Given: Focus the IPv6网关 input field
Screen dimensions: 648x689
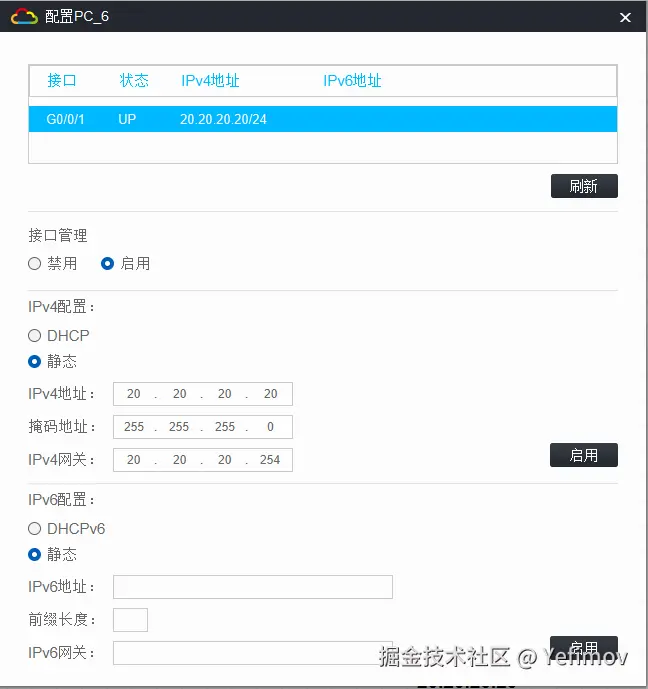Looking at the screenshot, I should click(253, 653).
